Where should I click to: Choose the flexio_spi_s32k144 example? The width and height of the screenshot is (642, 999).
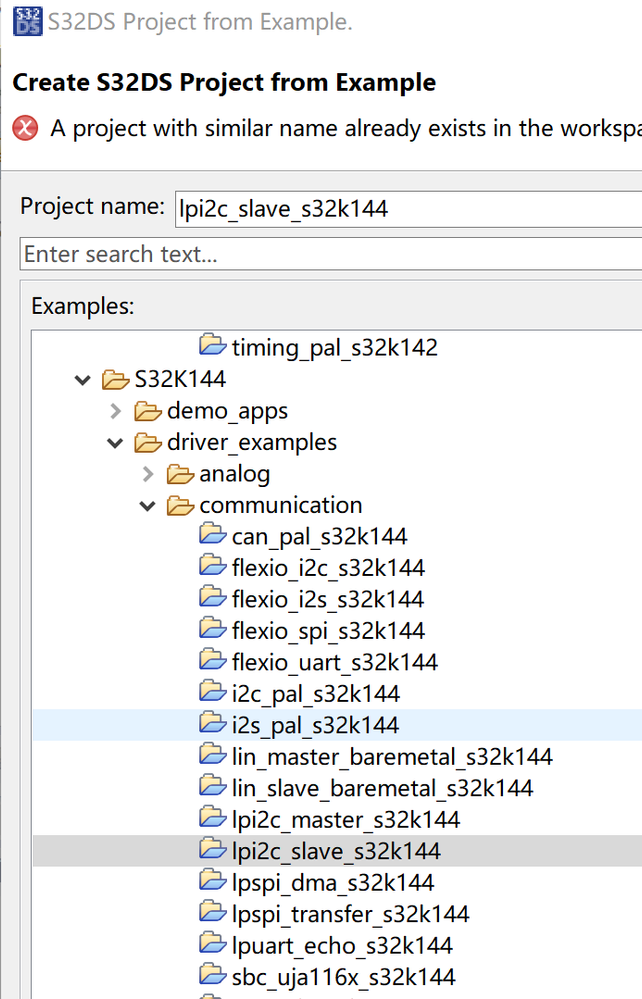[329, 631]
